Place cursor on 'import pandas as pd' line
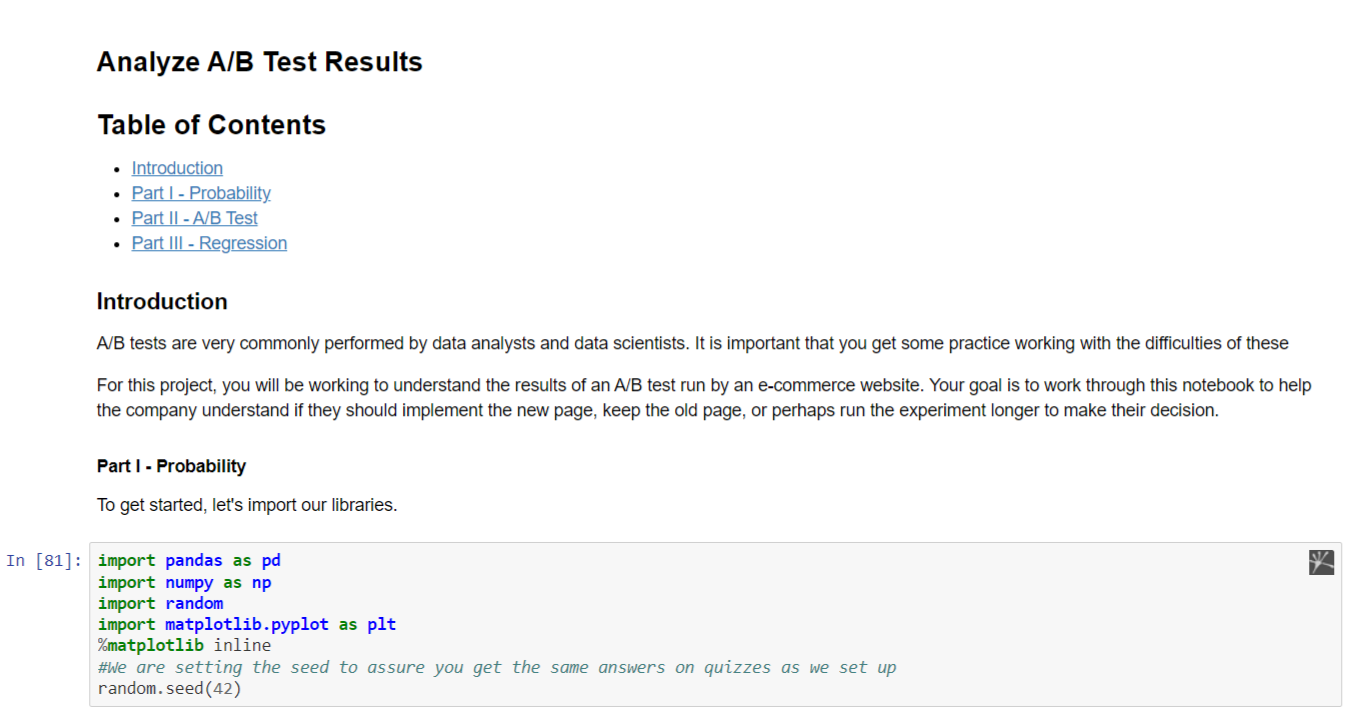The image size is (1365, 712). coord(189,561)
